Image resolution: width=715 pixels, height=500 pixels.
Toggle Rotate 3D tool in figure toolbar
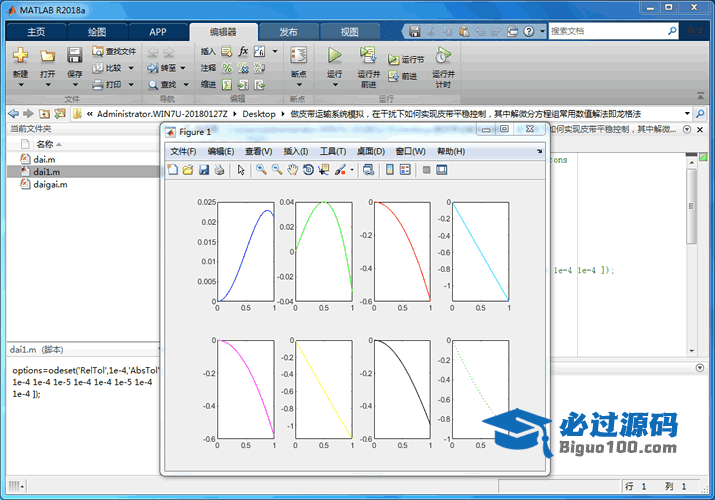click(308, 170)
